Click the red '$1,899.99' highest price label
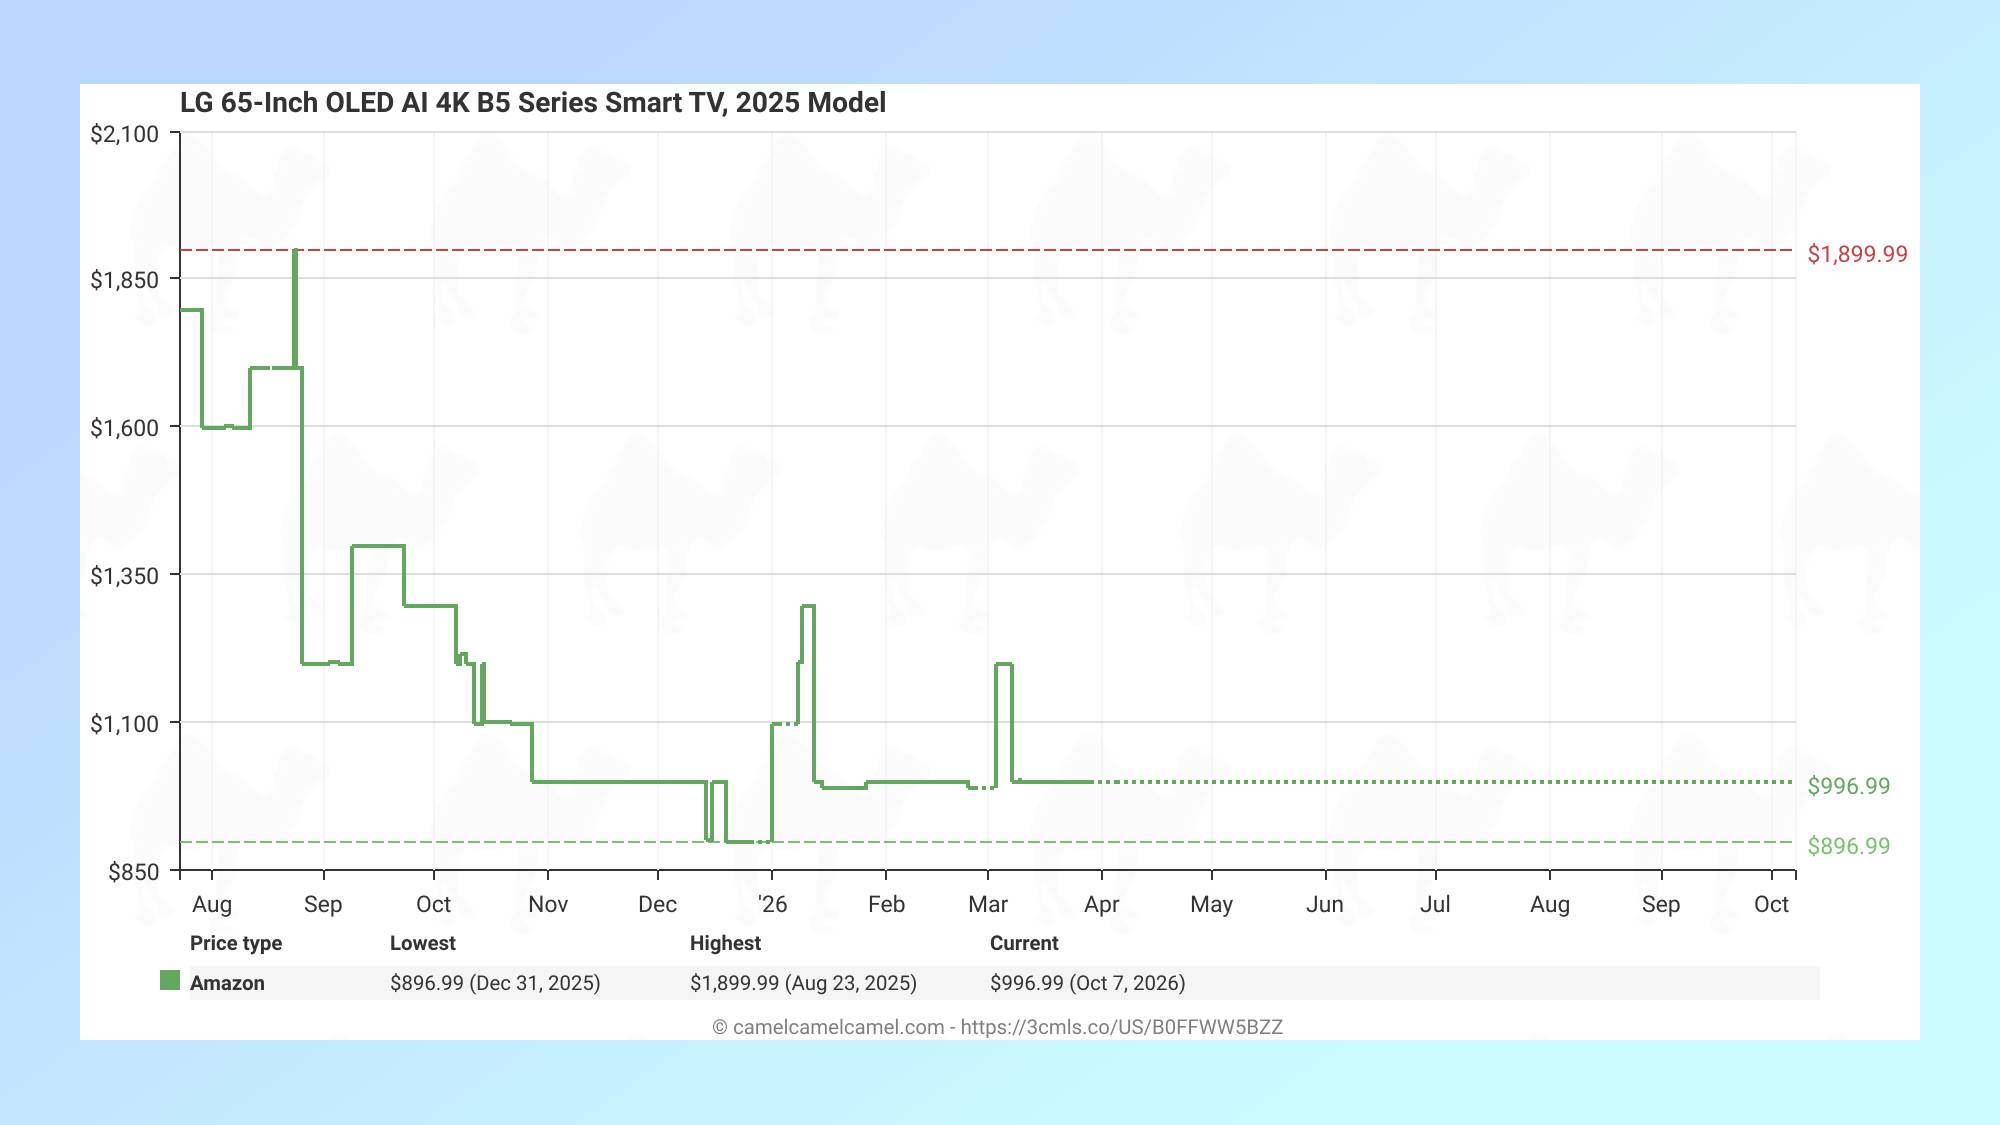The height and width of the screenshot is (1125, 2000). (1858, 254)
